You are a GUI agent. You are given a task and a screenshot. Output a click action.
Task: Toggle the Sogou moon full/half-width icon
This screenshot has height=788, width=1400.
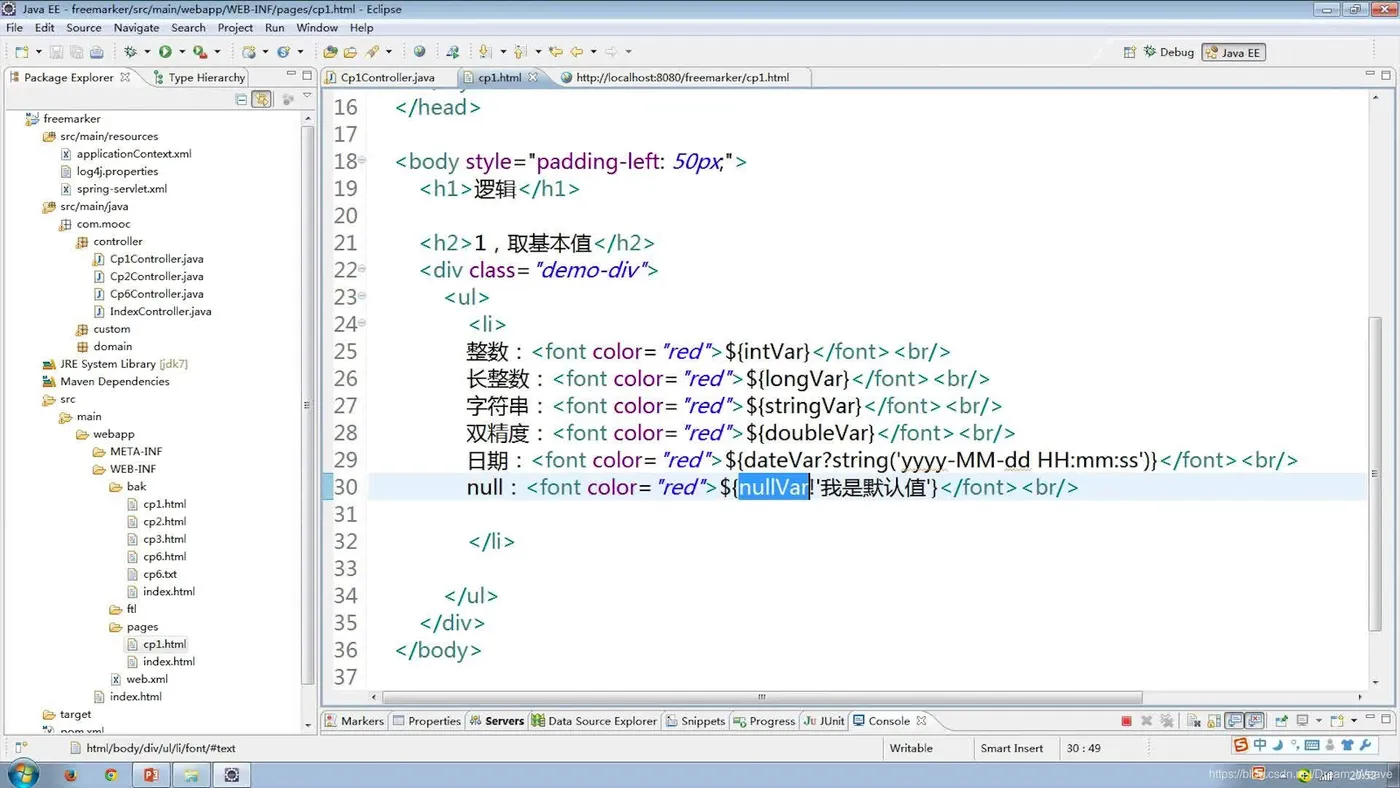[1279, 746]
